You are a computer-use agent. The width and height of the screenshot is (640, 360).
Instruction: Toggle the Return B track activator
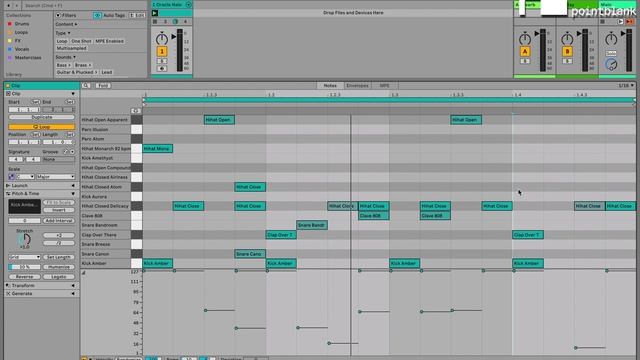[x=567, y=51]
